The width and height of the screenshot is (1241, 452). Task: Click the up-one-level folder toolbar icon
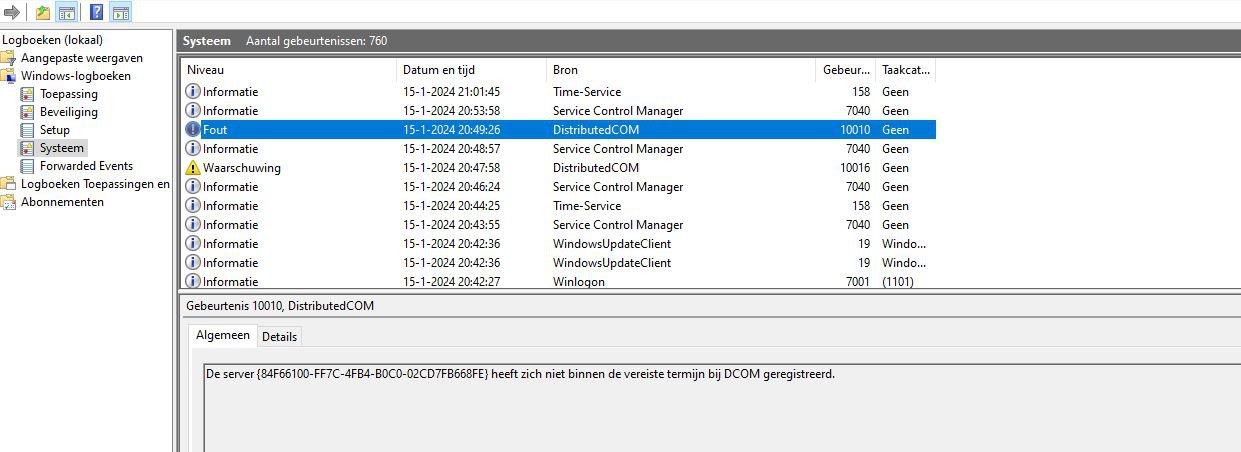(42, 13)
